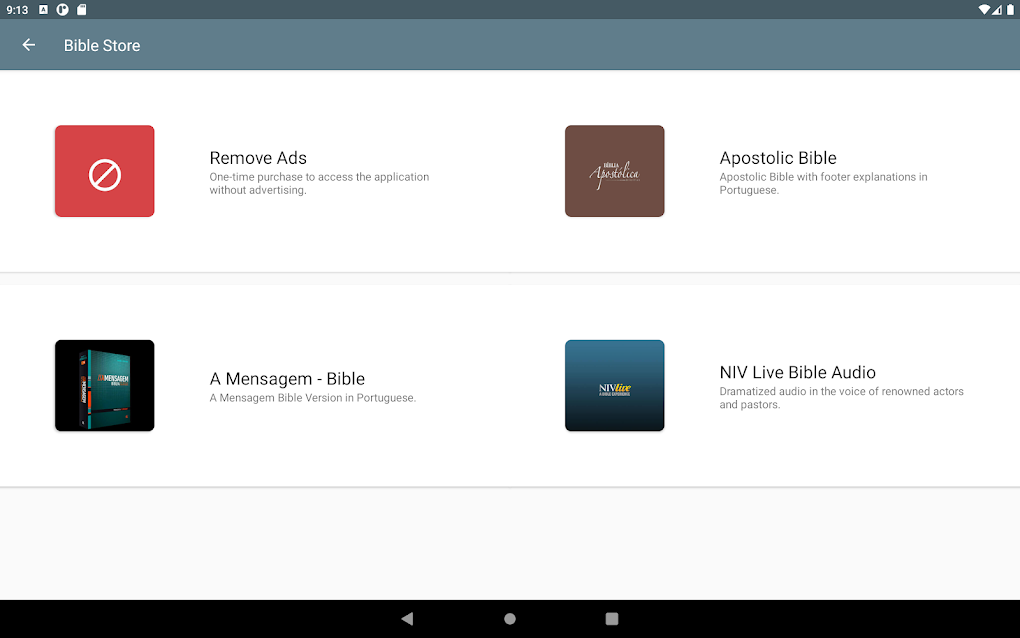
Task: Select the Remove Ads title
Action: [x=258, y=158]
